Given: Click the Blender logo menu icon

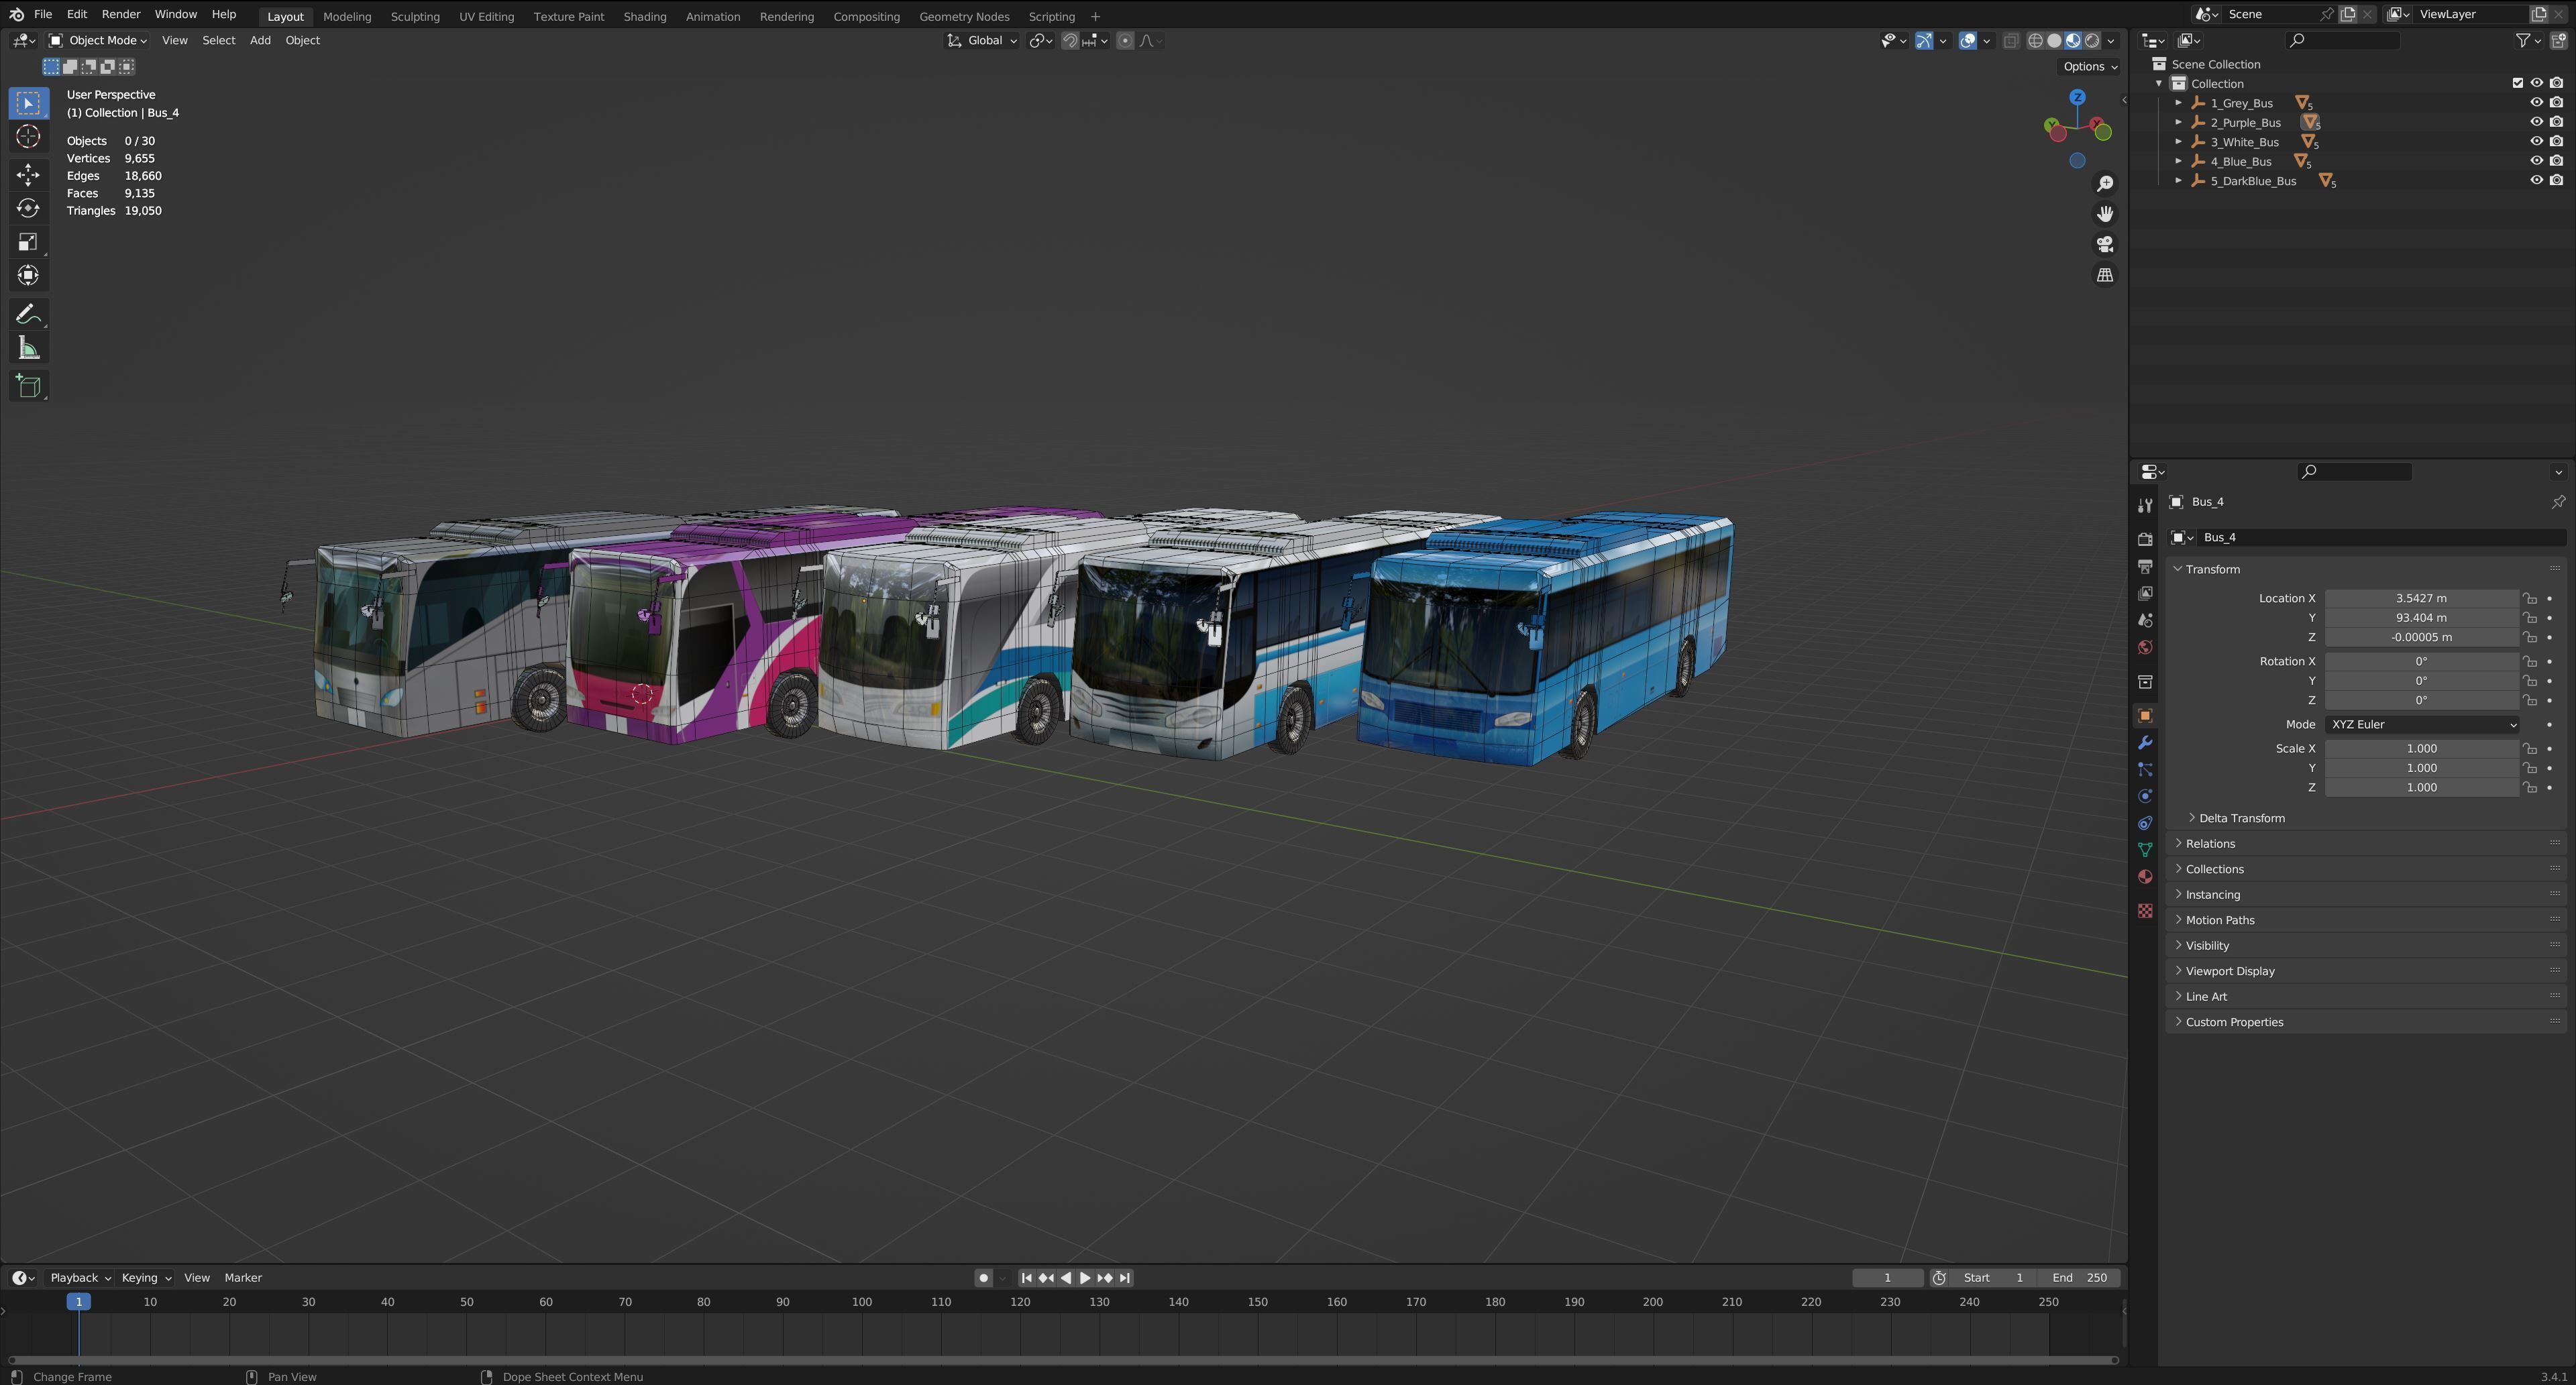Looking at the screenshot, I should click(x=16, y=14).
